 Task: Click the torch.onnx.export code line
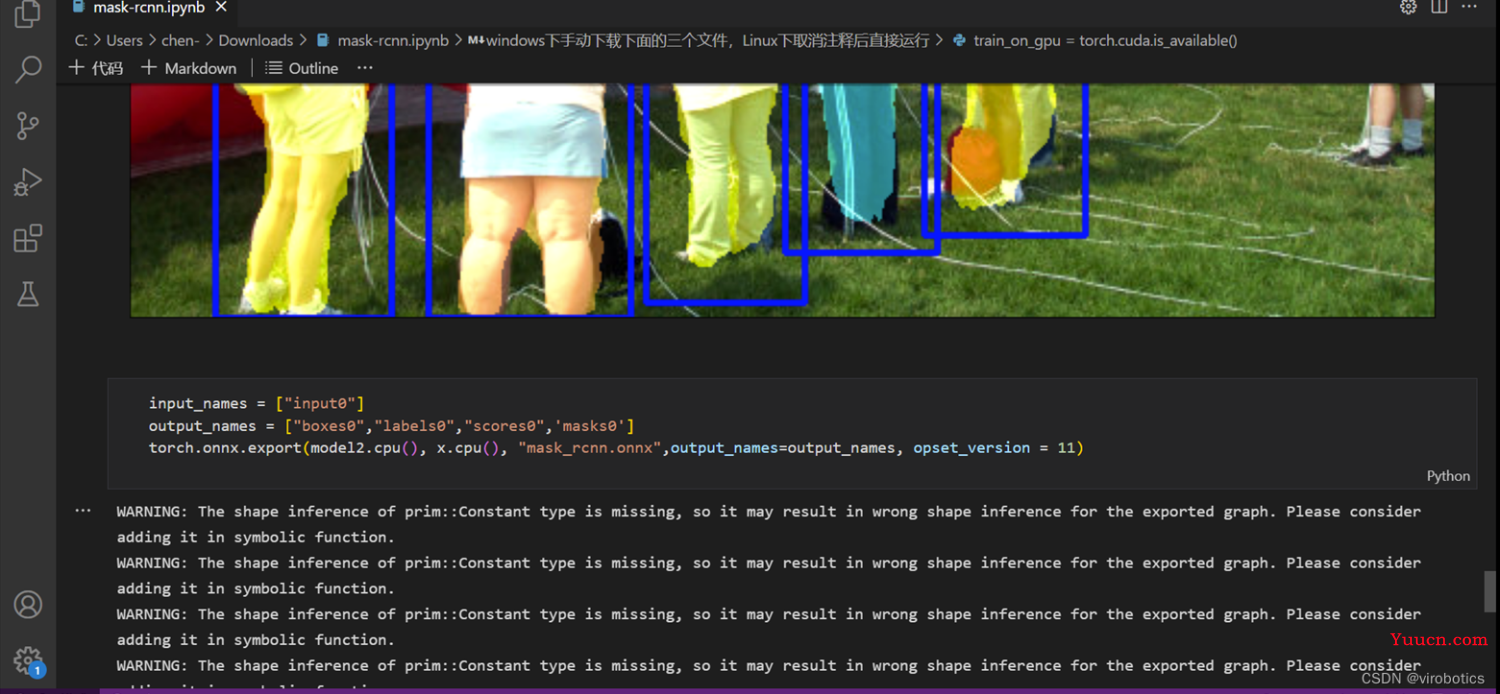tap(616, 447)
